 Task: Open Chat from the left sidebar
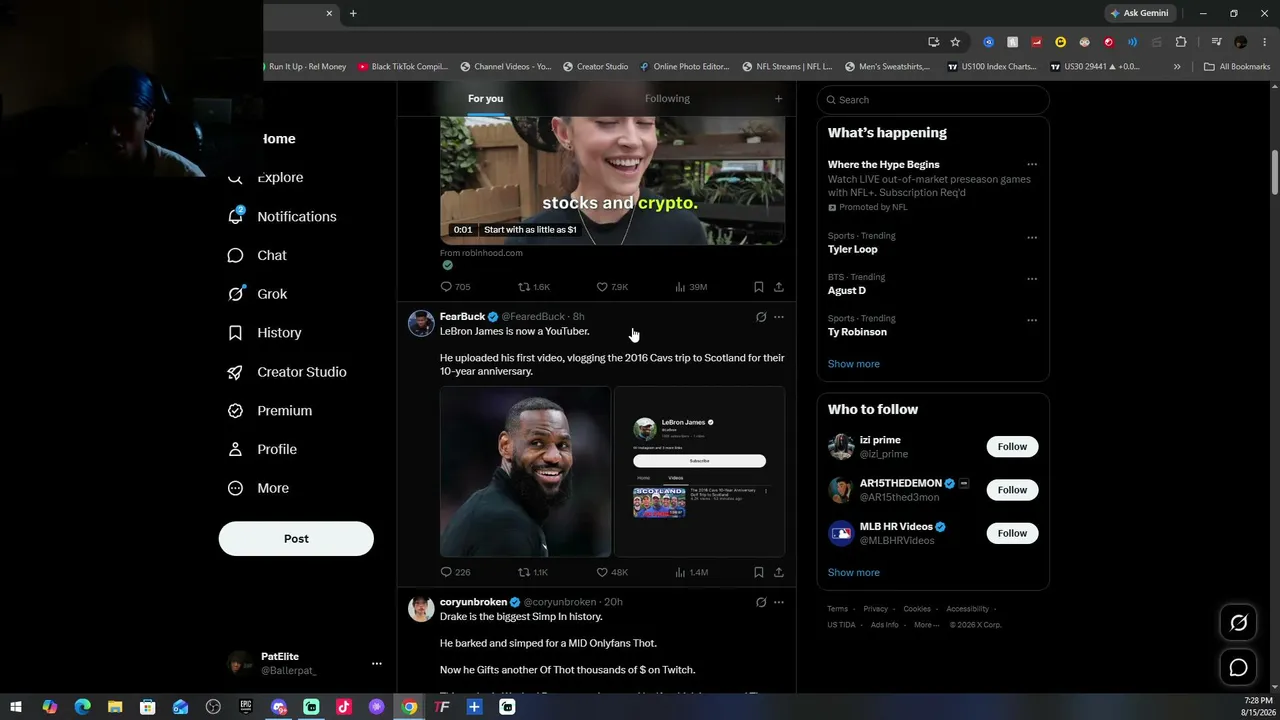(x=257, y=255)
